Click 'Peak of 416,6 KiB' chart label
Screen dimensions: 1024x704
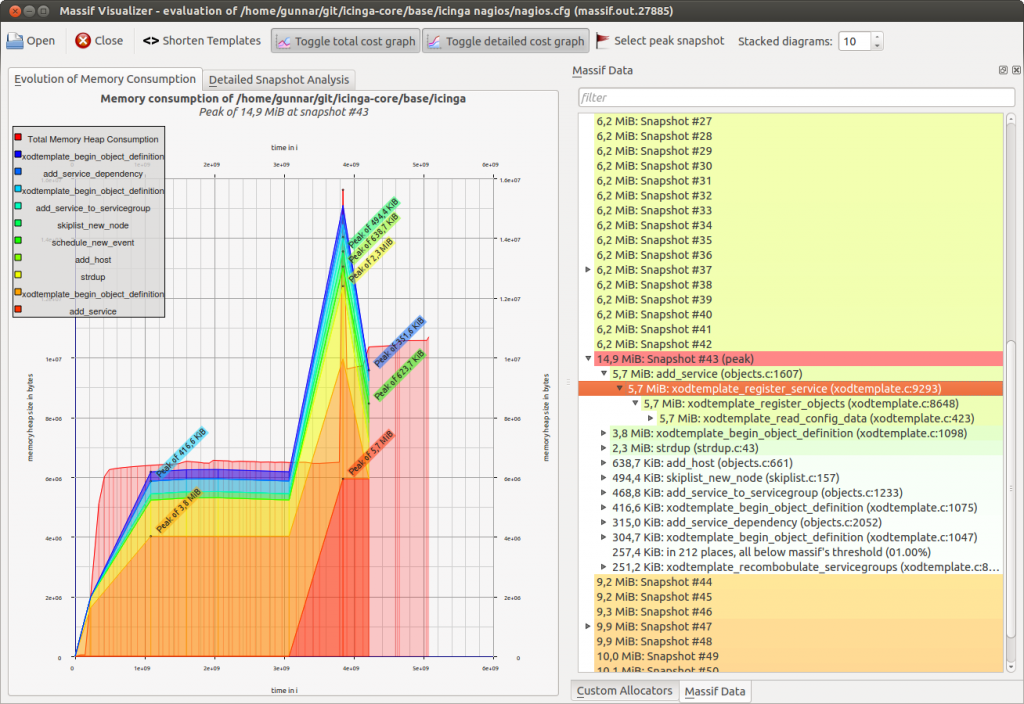182,451
